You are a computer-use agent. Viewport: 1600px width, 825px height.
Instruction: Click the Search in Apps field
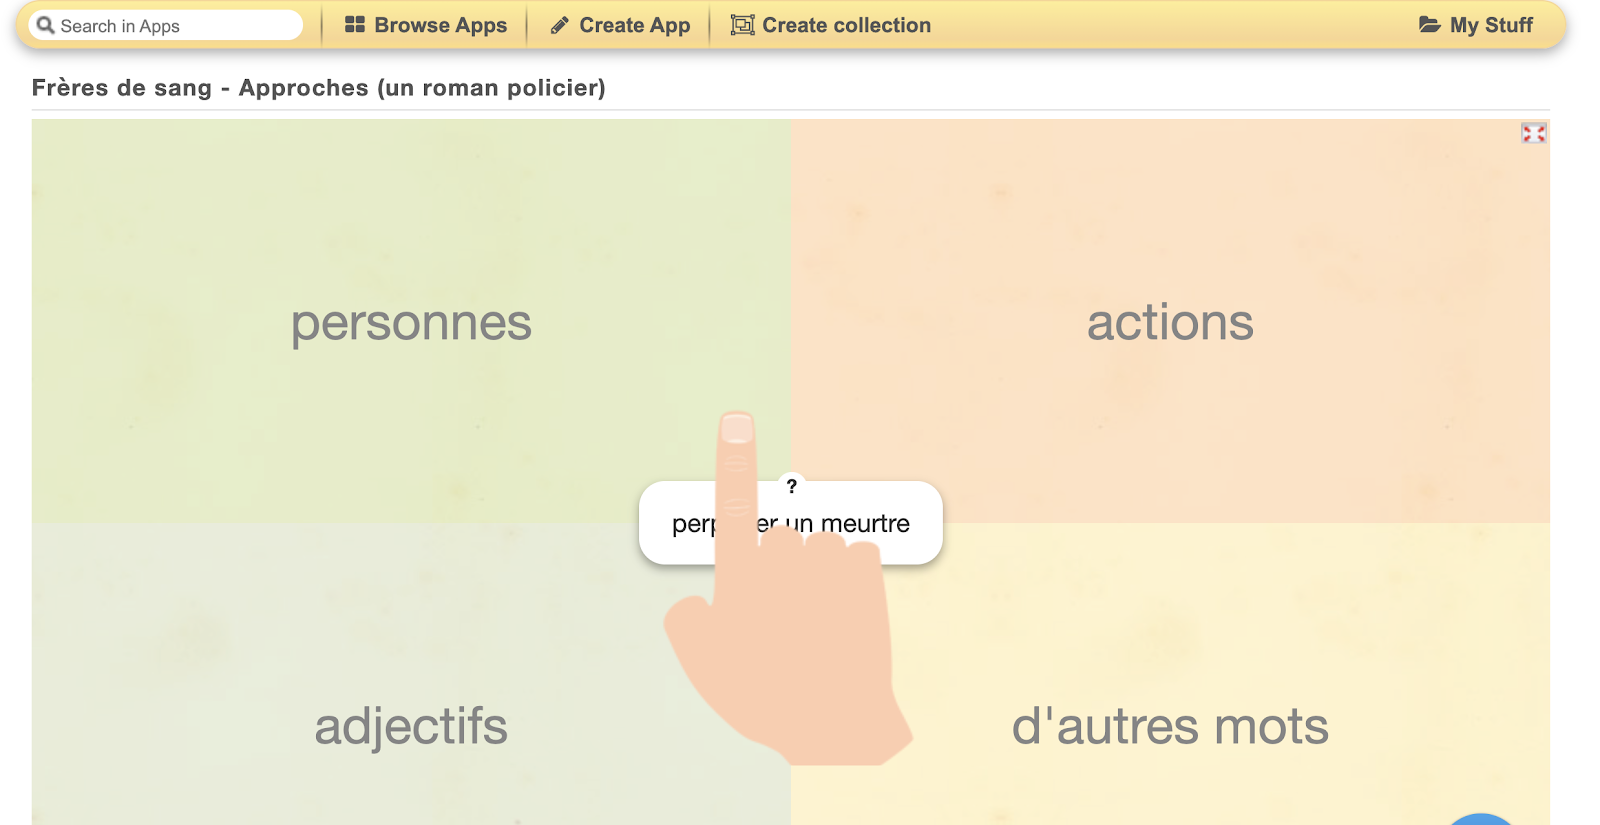pos(166,25)
